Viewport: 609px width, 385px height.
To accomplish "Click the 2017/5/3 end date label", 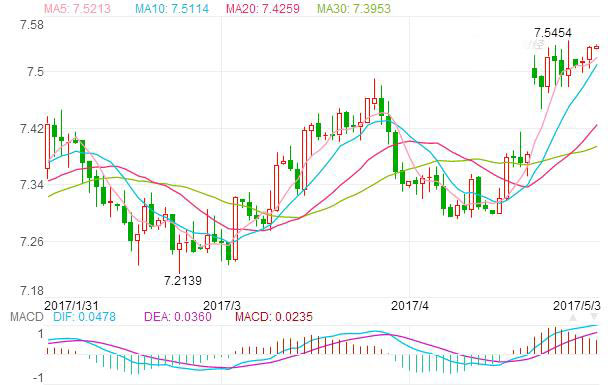I will click(577, 306).
